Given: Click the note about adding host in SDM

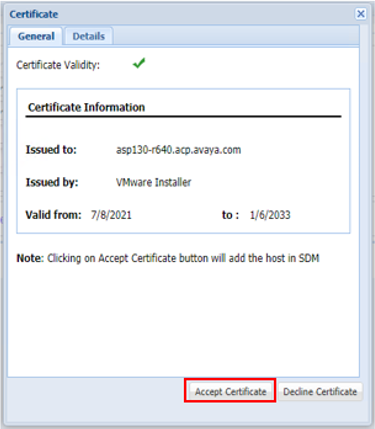Looking at the screenshot, I should [168, 258].
